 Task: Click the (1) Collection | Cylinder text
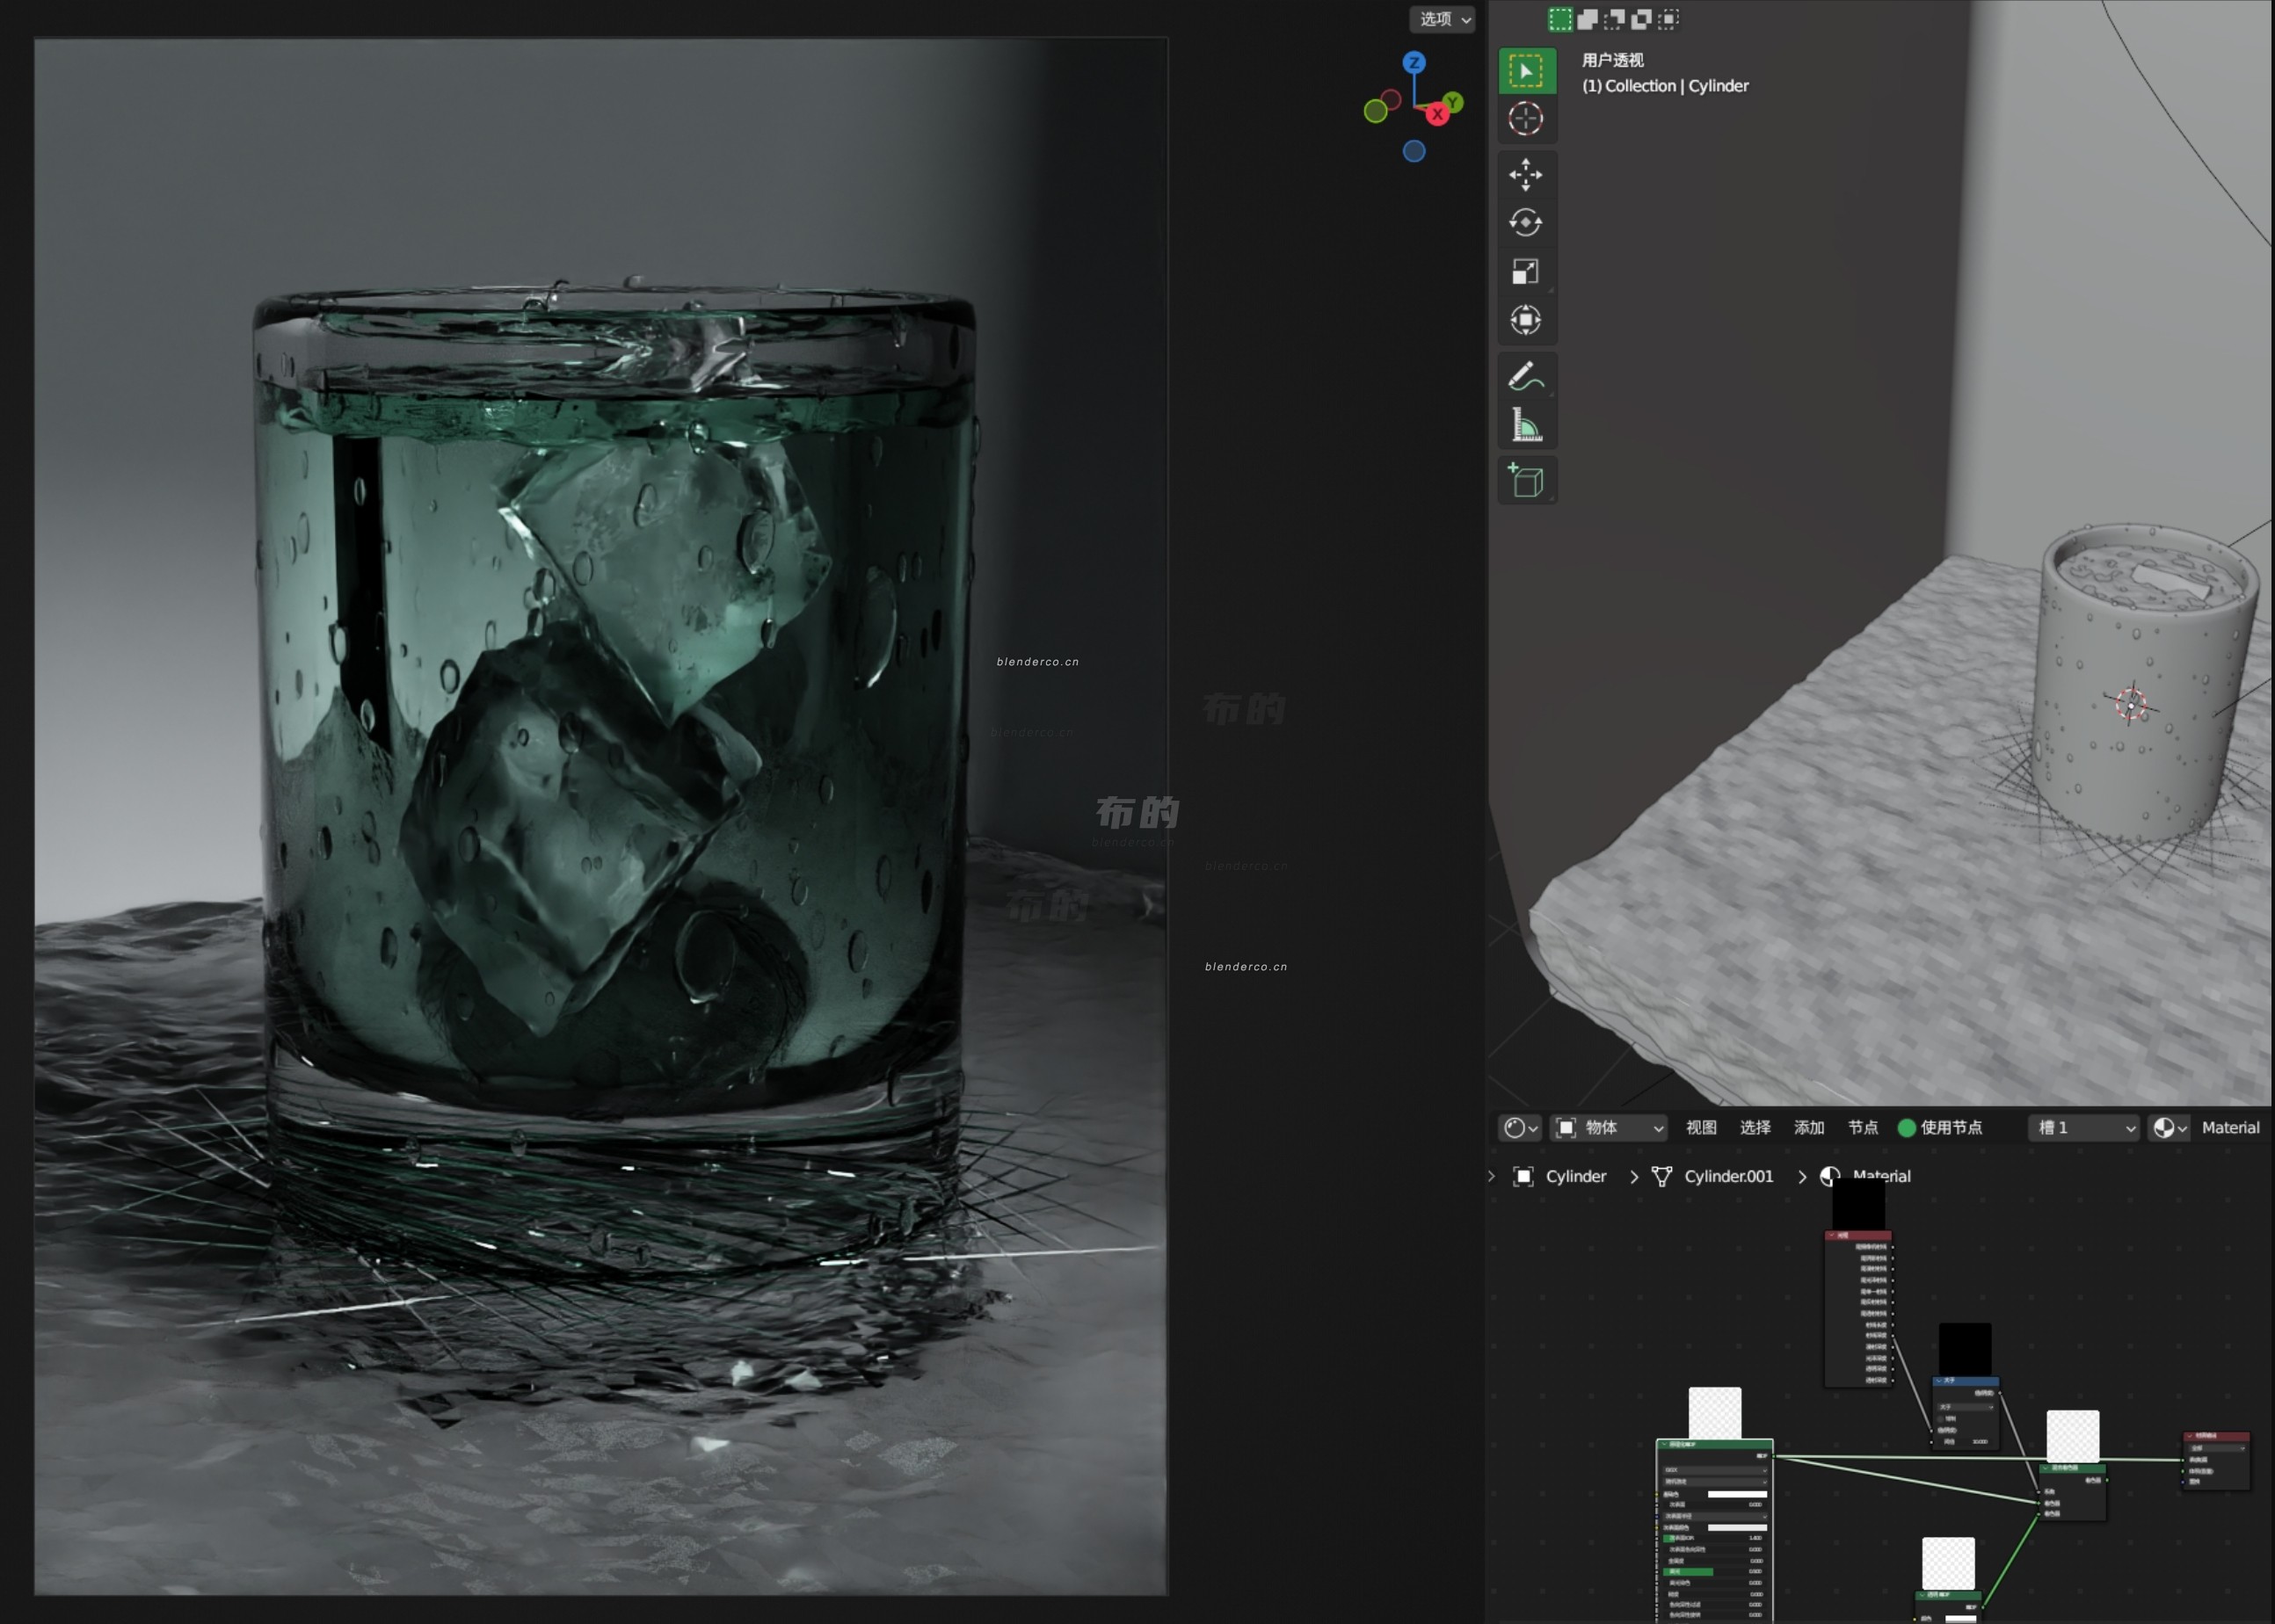pos(1666,86)
